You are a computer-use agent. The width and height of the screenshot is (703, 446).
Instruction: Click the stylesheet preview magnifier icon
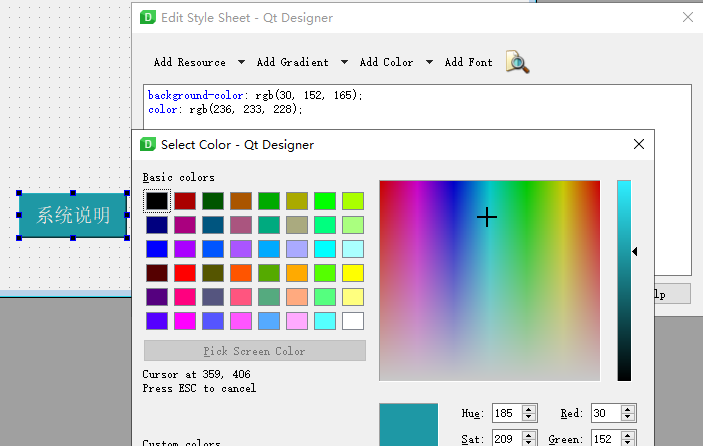pos(517,62)
